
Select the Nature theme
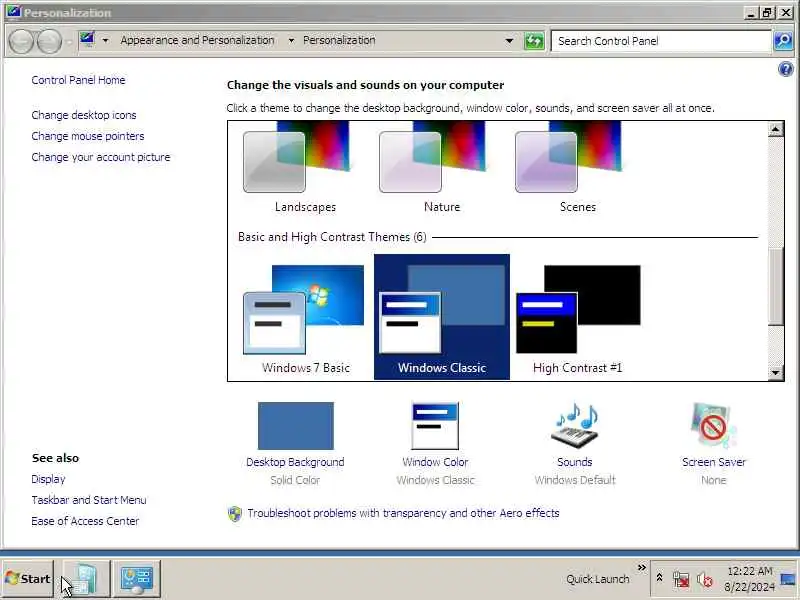point(442,168)
